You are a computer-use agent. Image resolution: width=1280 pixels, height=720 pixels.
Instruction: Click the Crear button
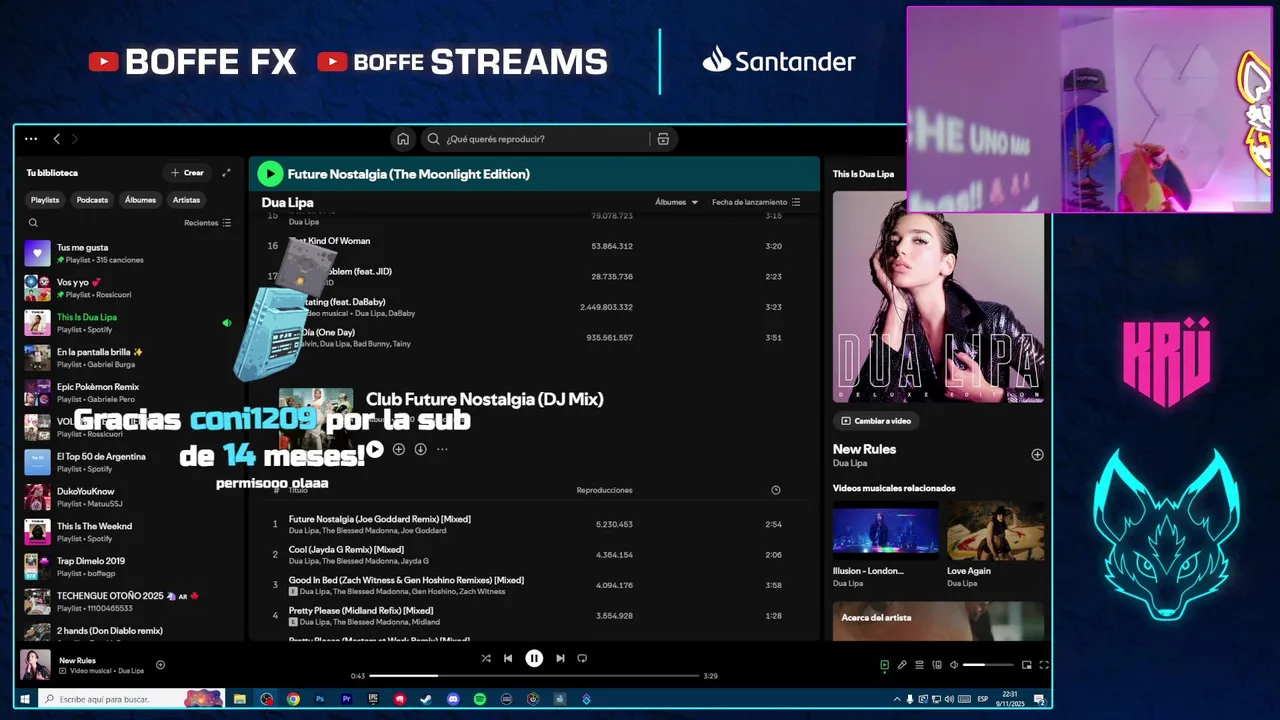pyautogui.click(x=187, y=173)
